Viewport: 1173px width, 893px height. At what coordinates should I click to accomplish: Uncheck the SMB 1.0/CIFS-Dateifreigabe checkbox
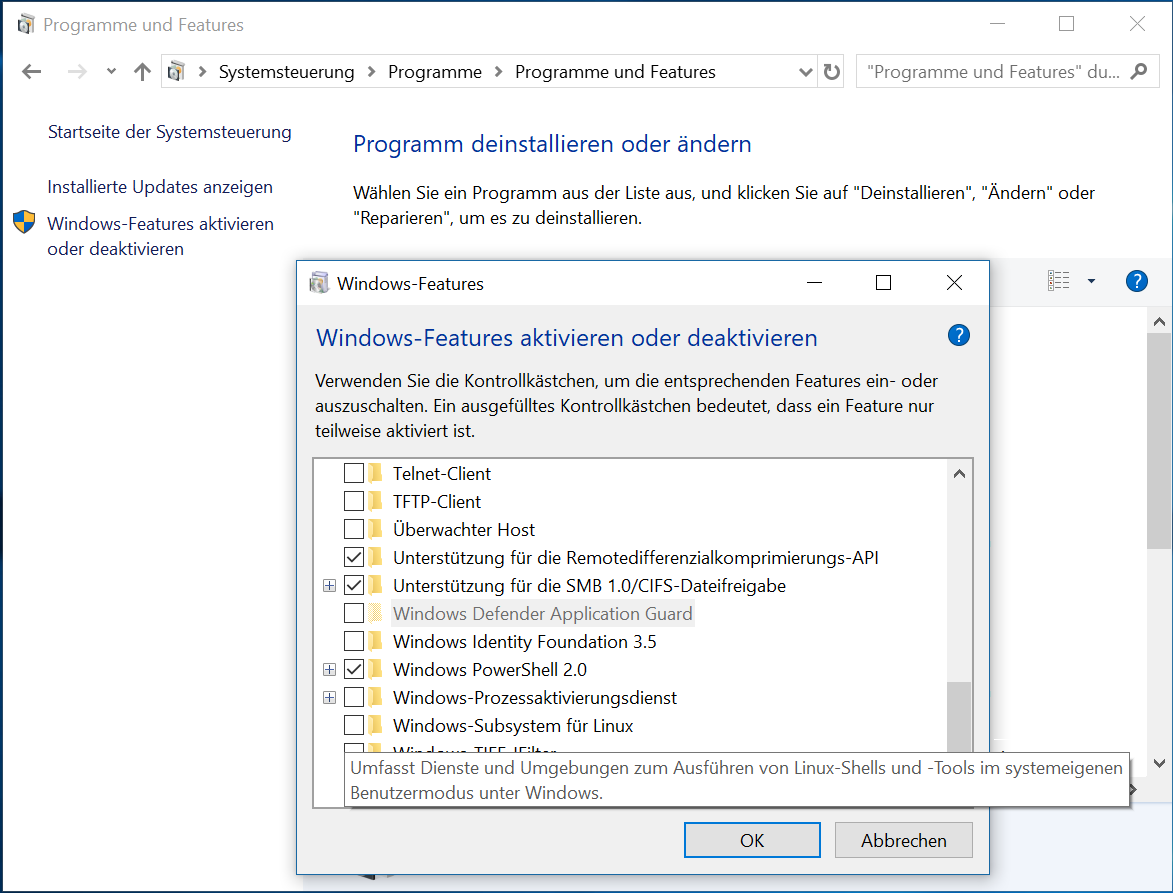(354, 586)
